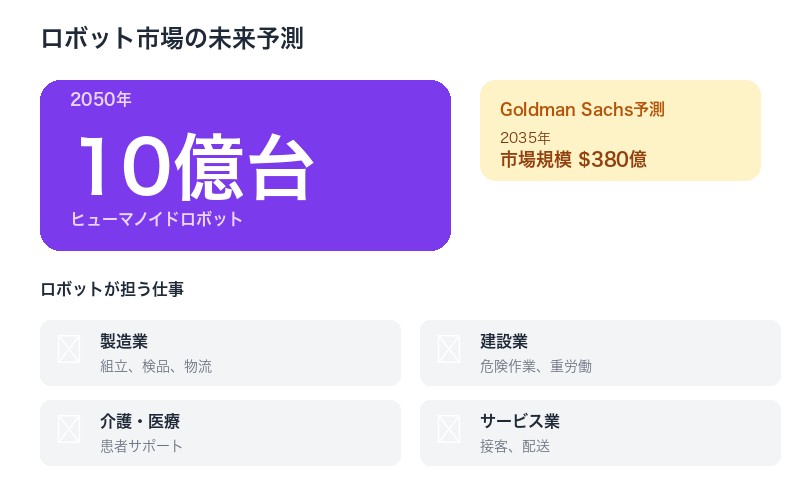
Task: Click the large 10億台 figure
Action: point(195,166)
